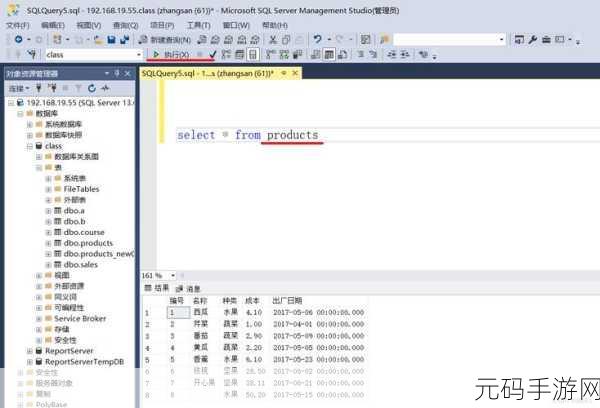The width and height of the screenshot is (600, 408).
Task: Switch to the 结果 results tab
Action: click(157, 288)
